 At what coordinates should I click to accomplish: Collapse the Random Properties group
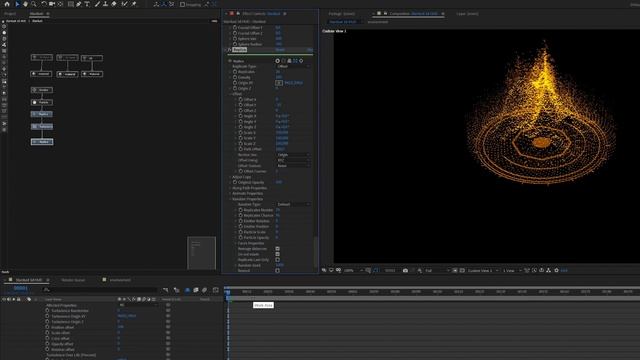point(230,199)
